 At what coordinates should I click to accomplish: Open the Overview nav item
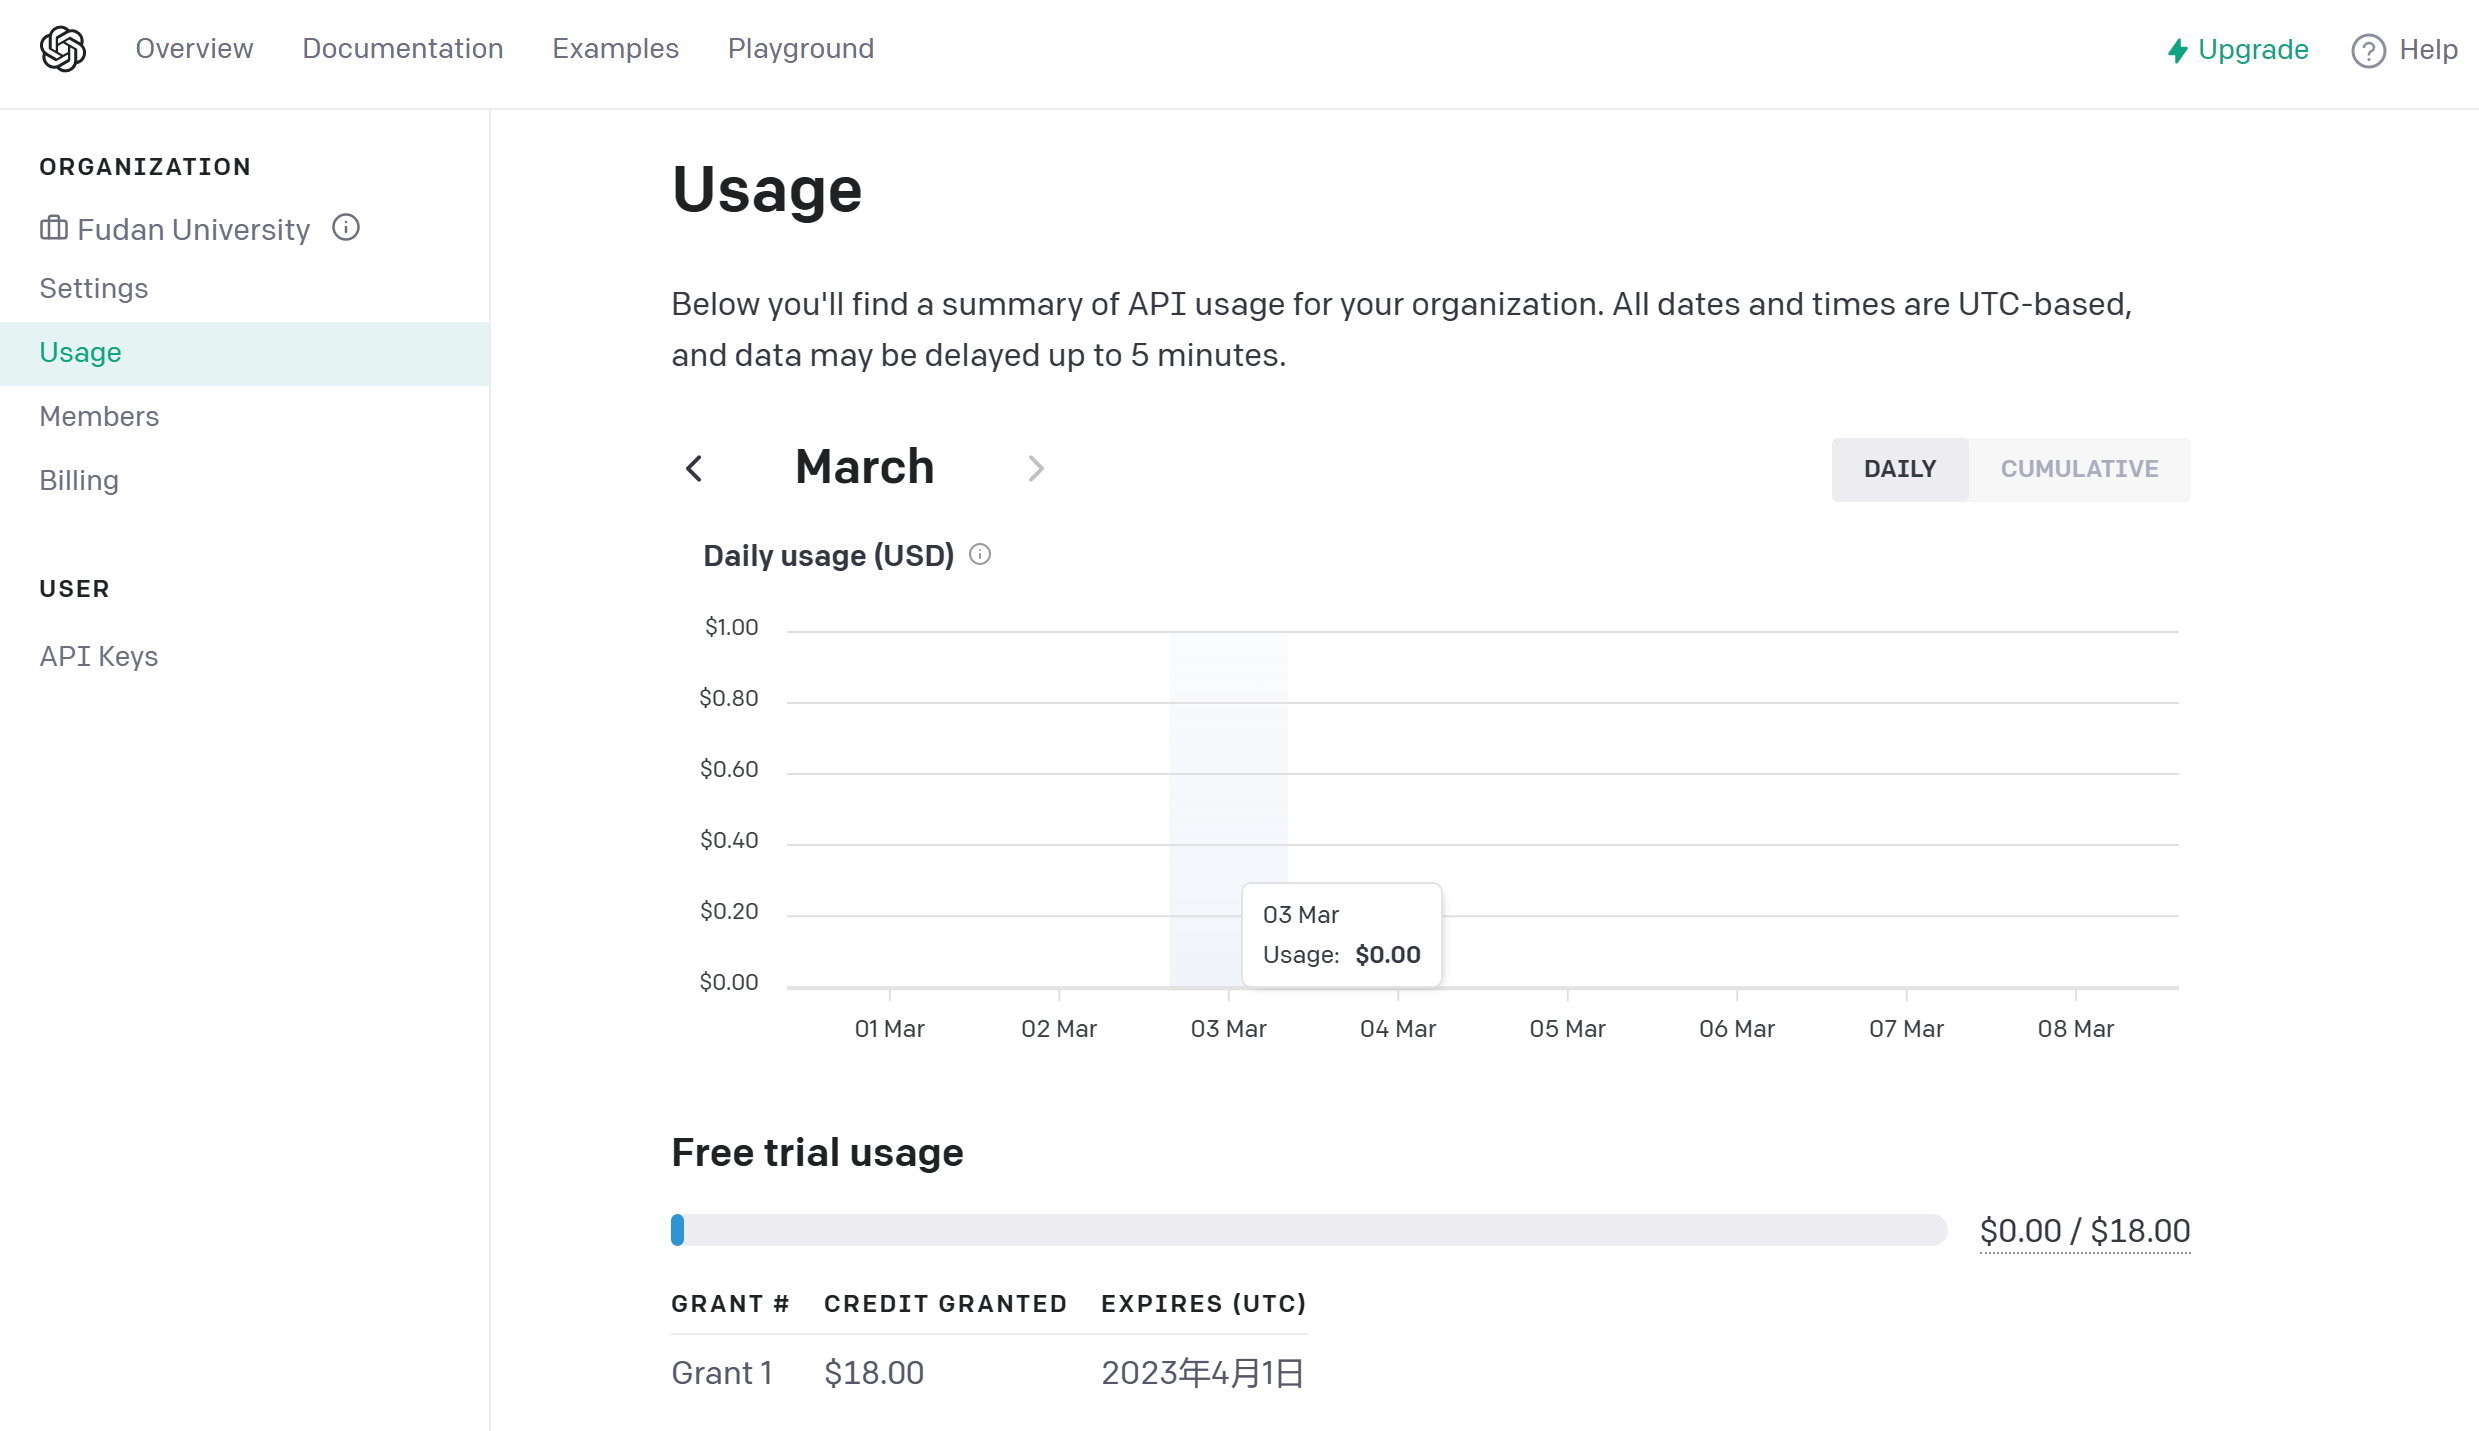194,49
